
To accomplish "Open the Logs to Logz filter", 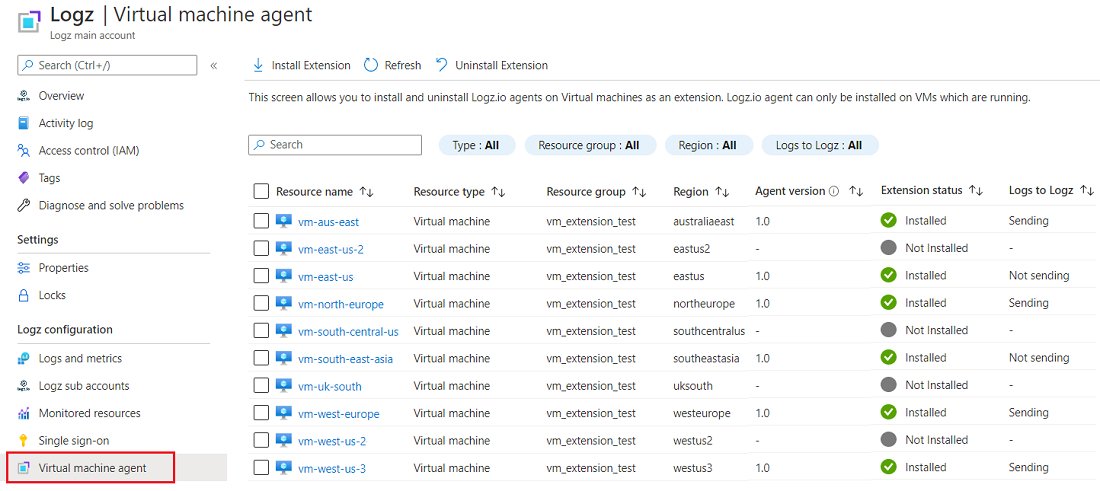I will pyautogui.click(x=819, y=145).
